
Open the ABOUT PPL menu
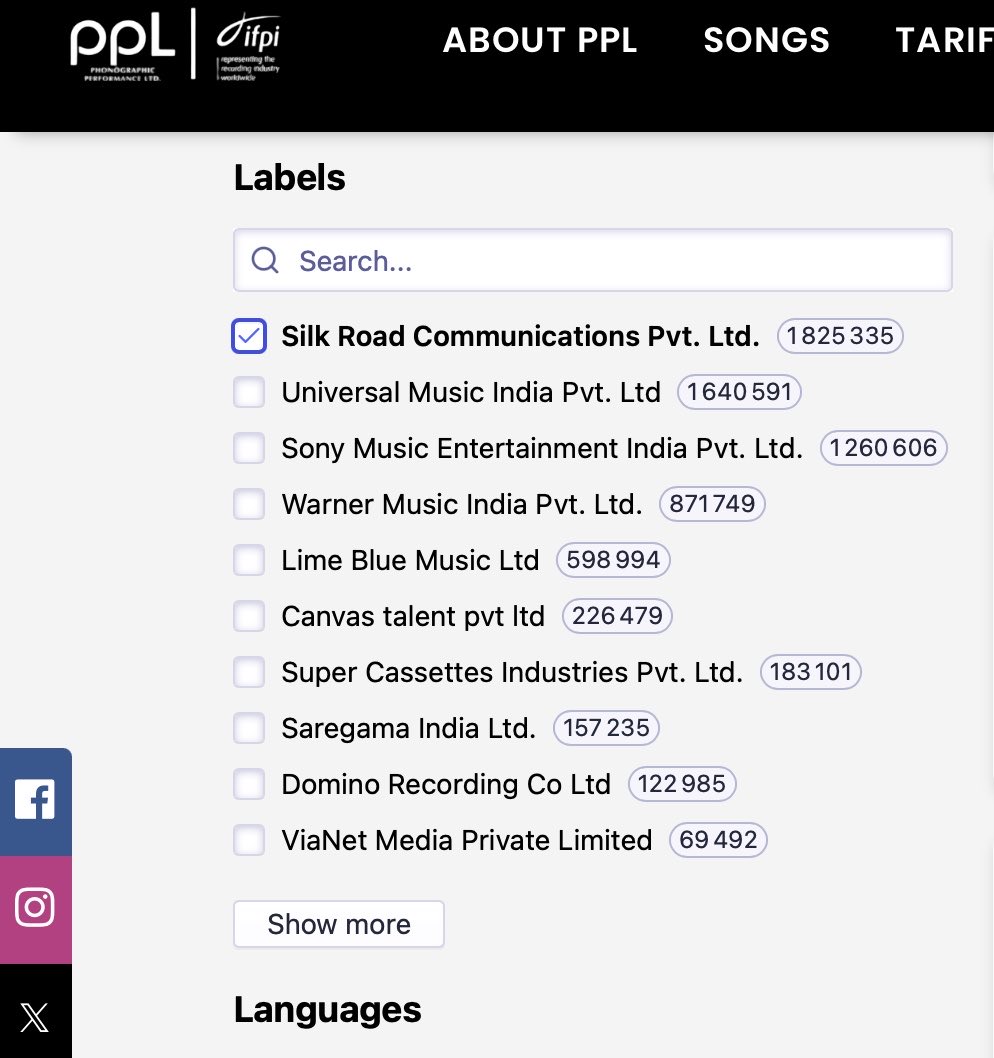click(x=540, y=40)
